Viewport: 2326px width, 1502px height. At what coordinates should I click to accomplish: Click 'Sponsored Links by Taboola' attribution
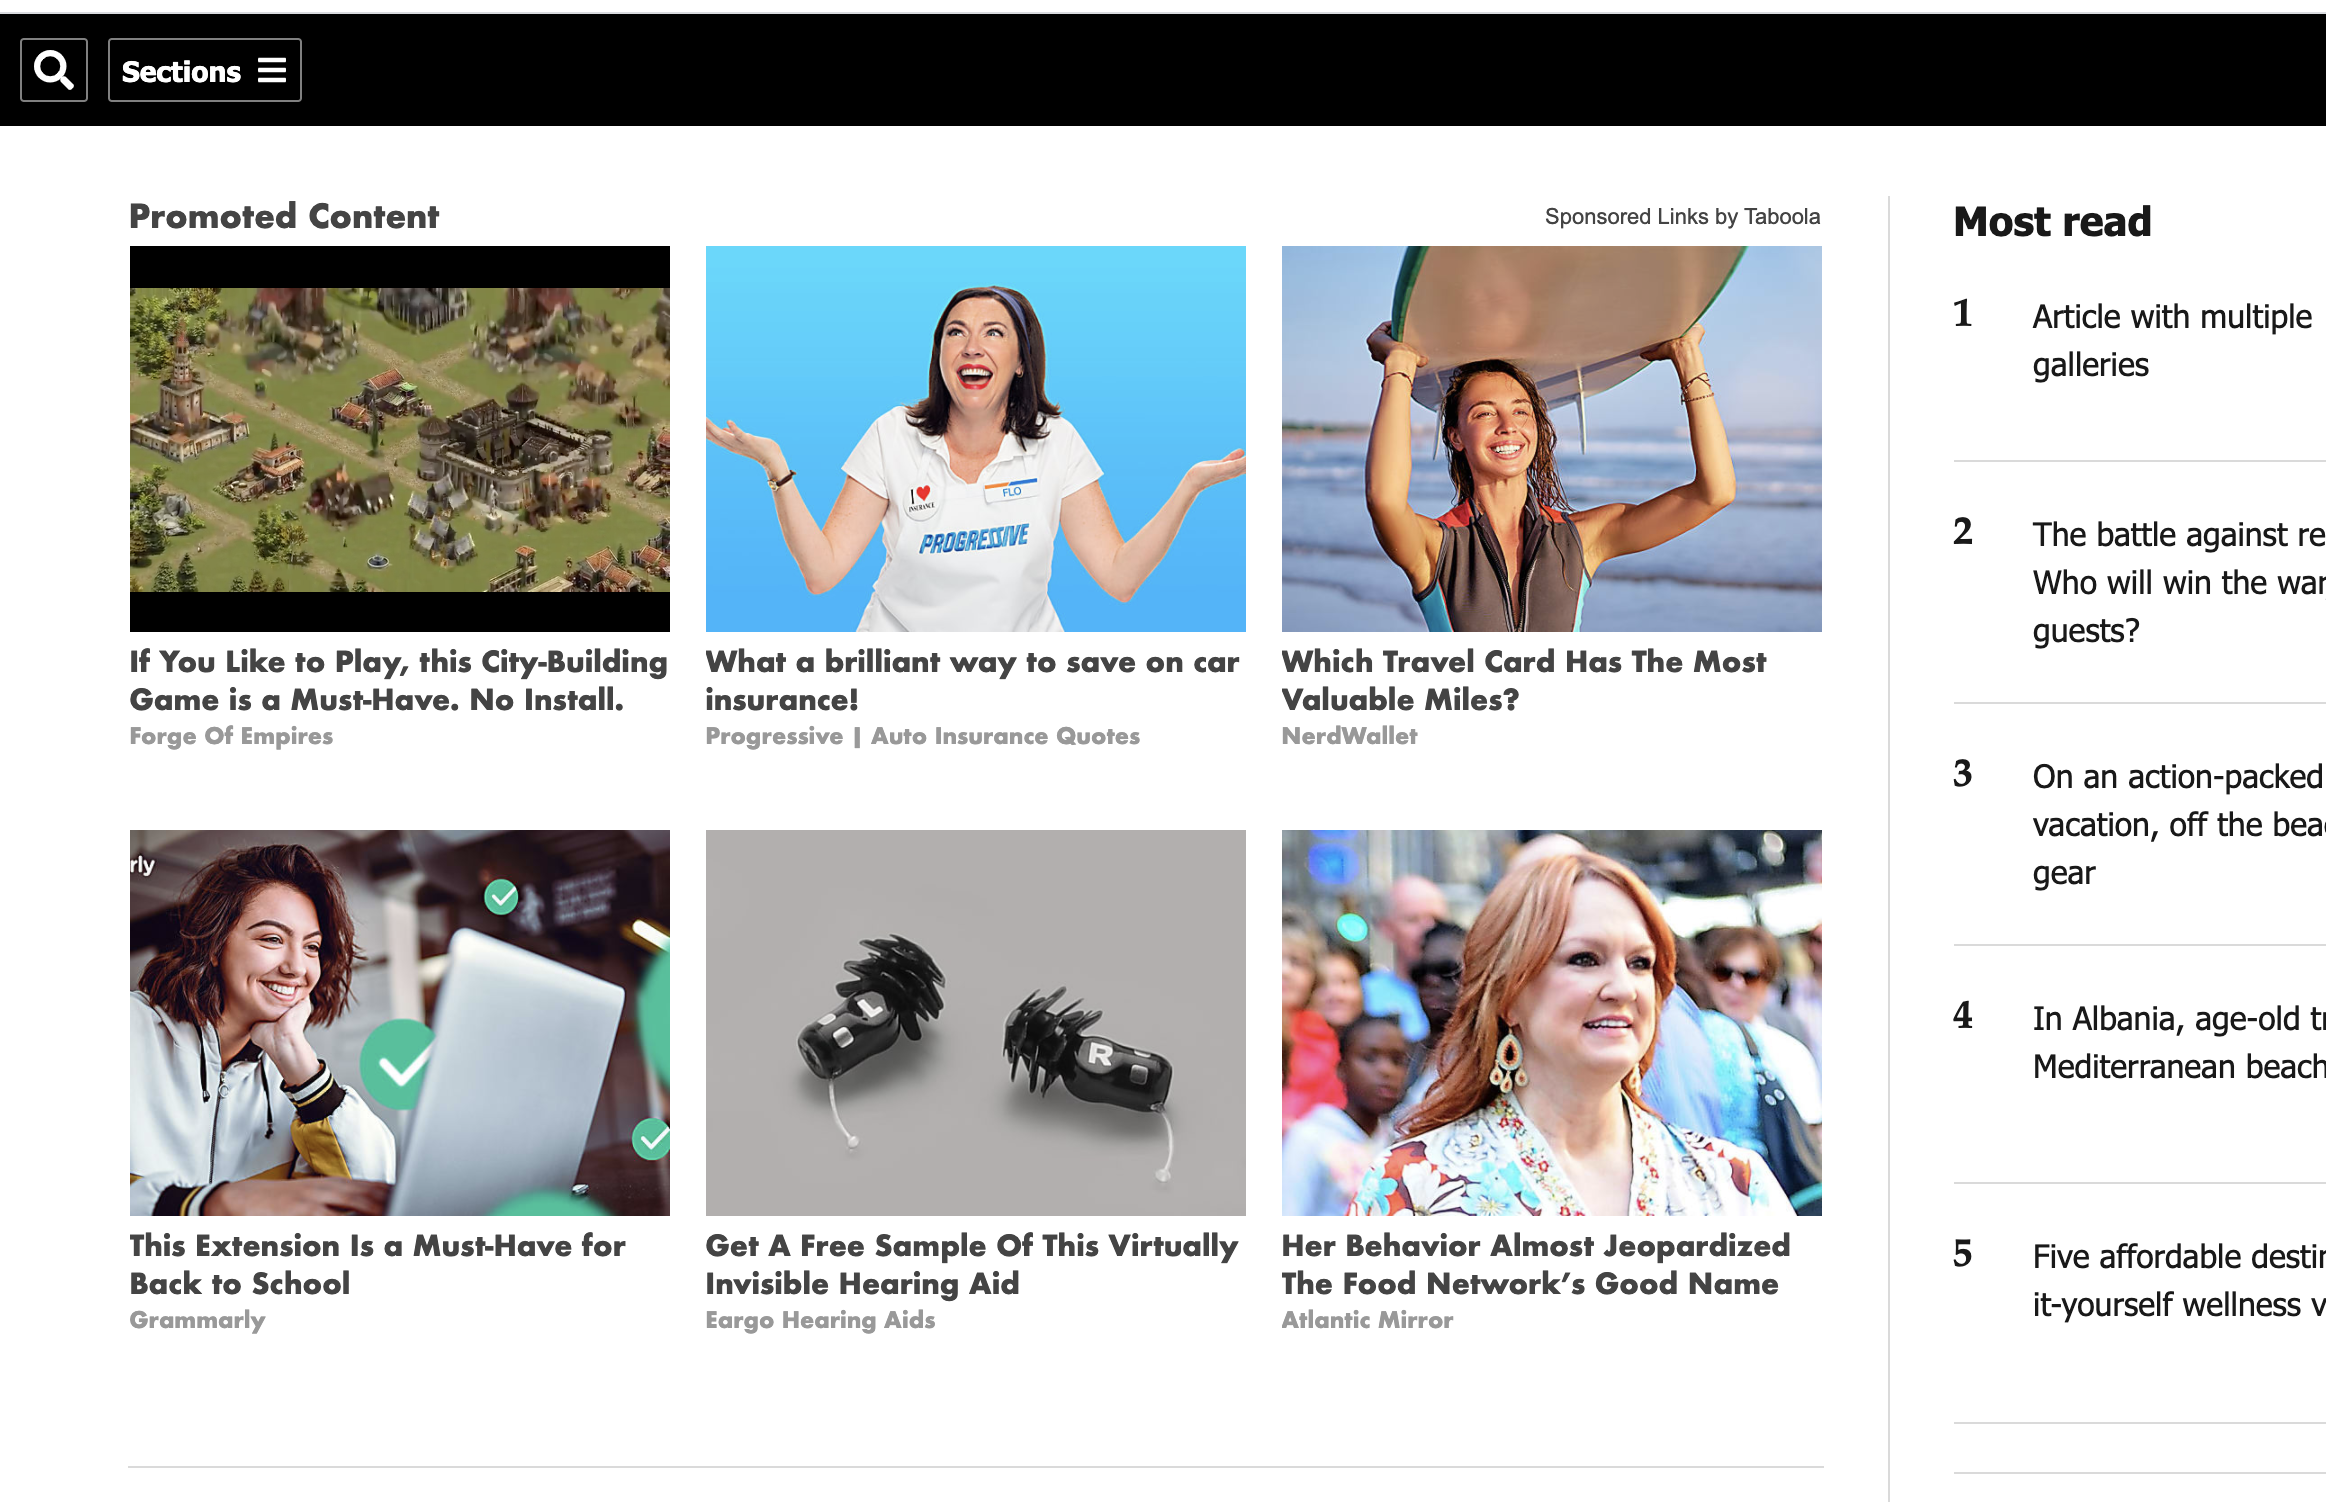(x=1682, y=217)
